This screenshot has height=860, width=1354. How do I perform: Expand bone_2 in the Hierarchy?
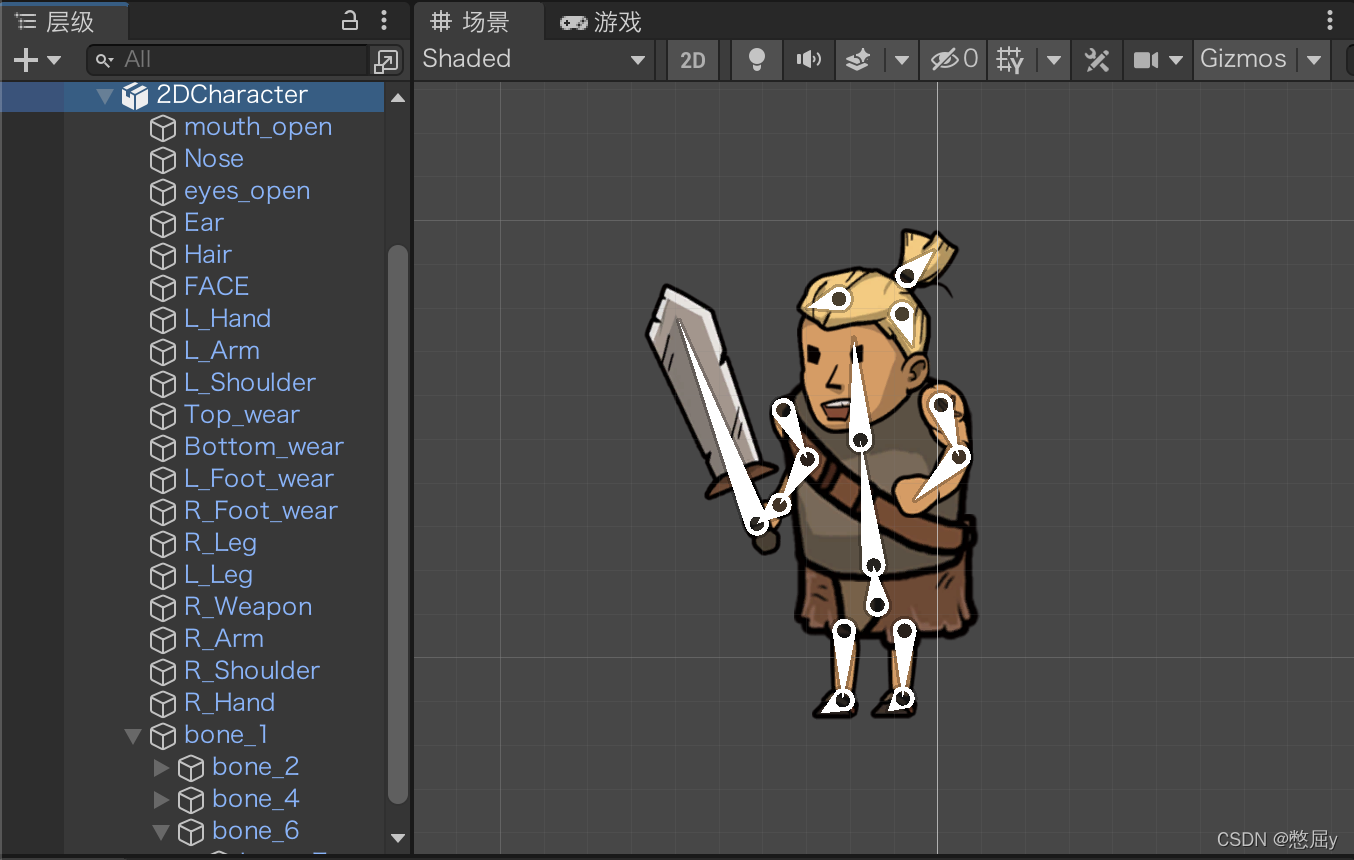[x=161, y=767]
